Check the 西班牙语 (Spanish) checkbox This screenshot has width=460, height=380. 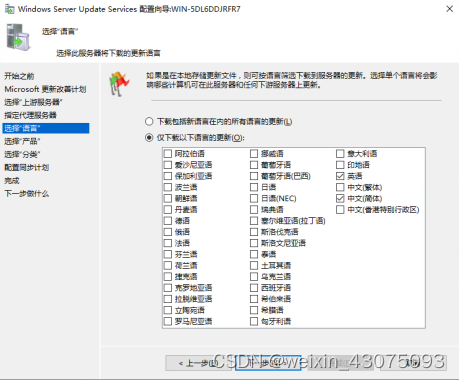[254, 288]
